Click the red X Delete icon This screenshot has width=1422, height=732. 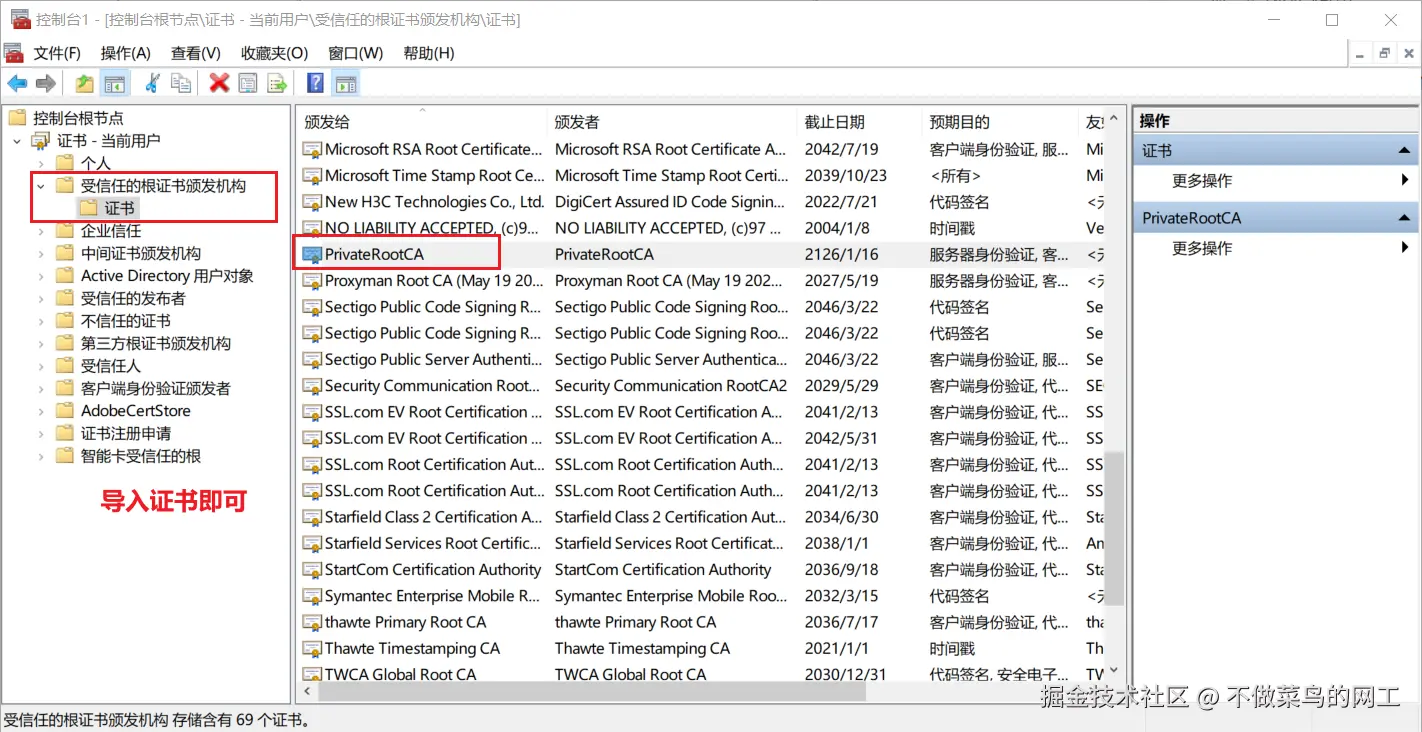(219, 84)
